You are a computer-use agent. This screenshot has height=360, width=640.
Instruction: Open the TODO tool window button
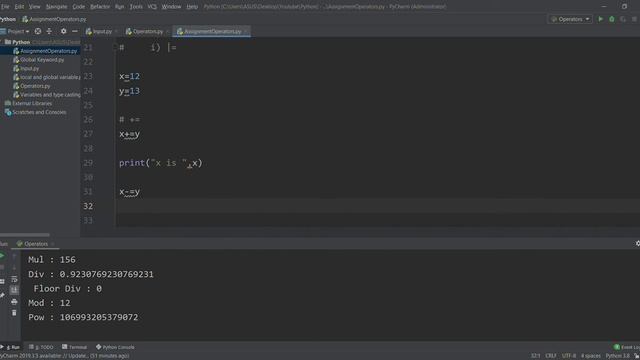[41, 347]
